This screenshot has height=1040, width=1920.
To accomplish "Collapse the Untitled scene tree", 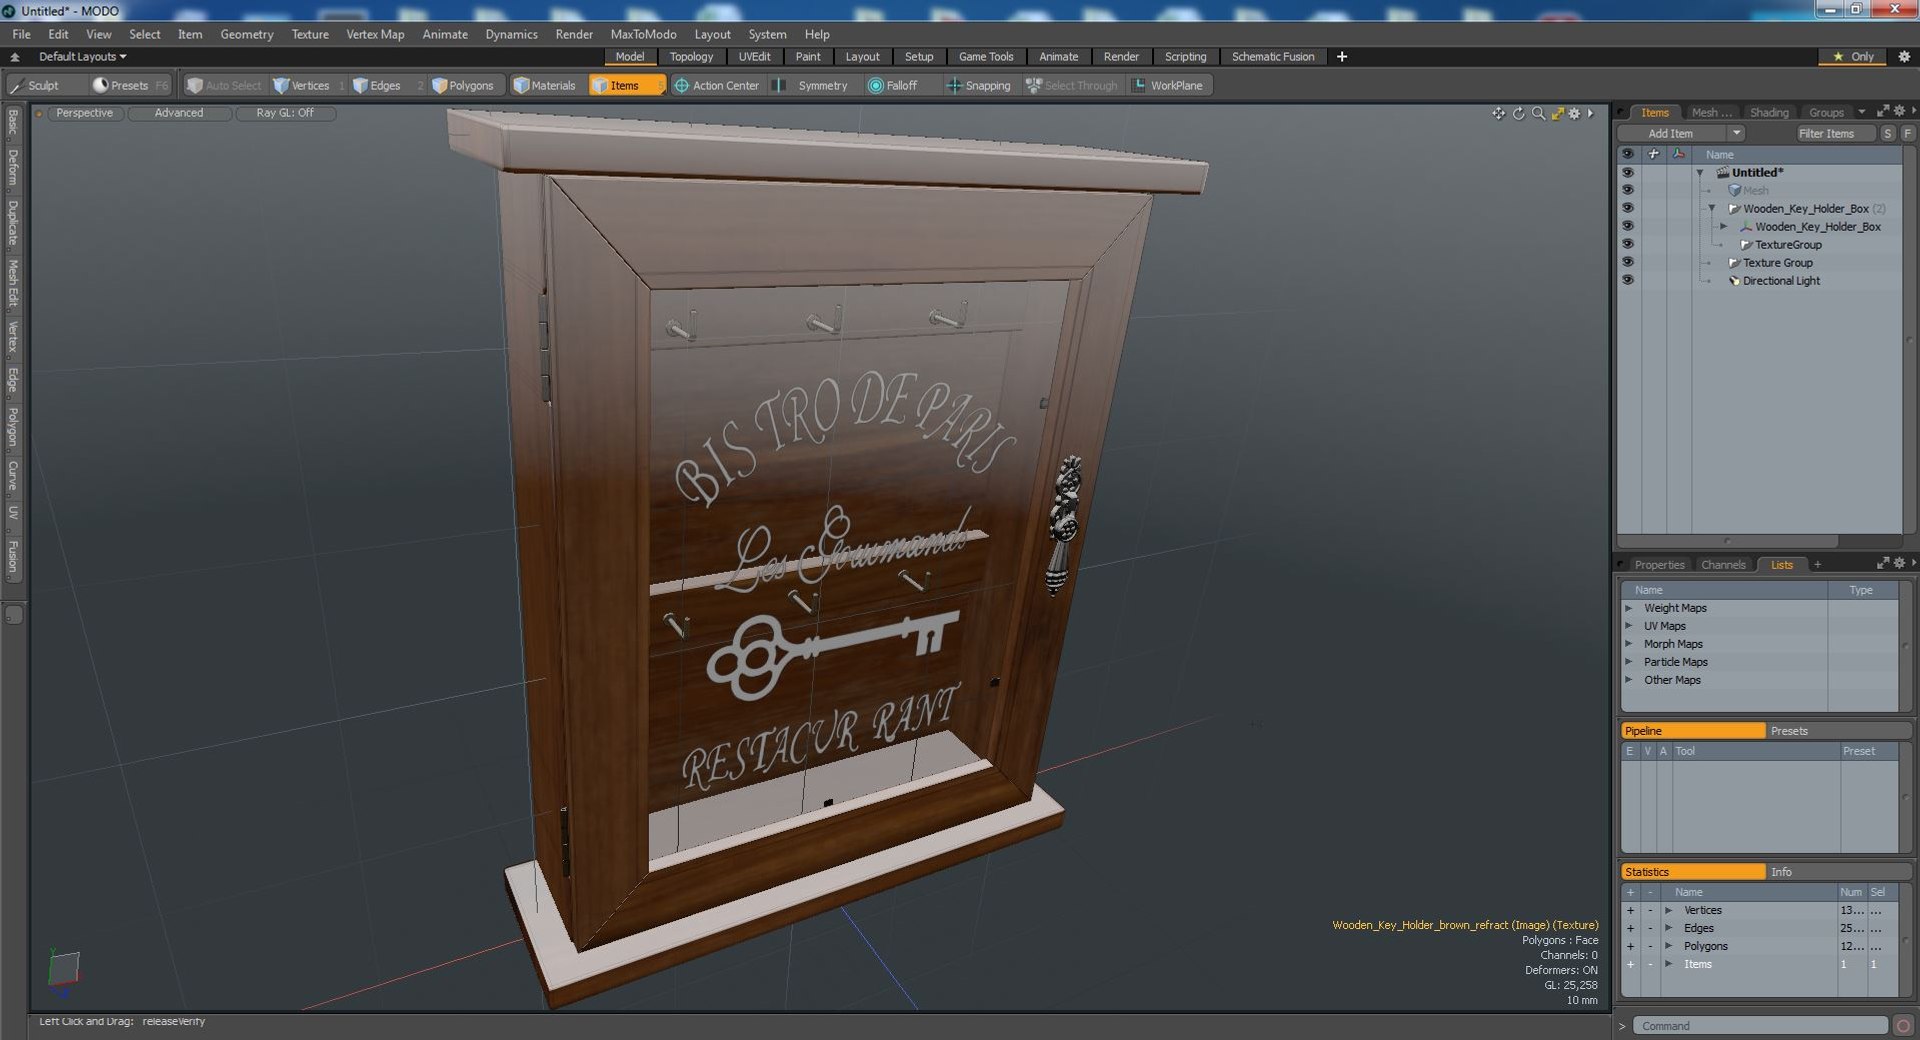I will pos(1700,173).
